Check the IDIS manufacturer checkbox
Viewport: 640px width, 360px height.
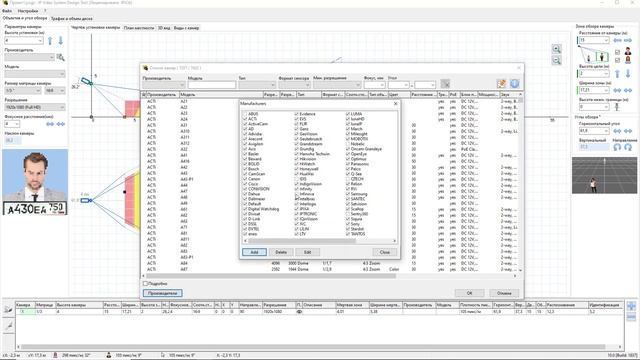click(x=296, y=179)
